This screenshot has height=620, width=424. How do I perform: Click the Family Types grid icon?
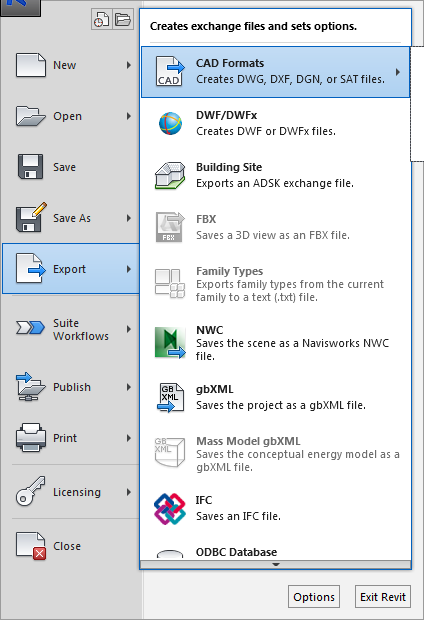coord(170,283)
